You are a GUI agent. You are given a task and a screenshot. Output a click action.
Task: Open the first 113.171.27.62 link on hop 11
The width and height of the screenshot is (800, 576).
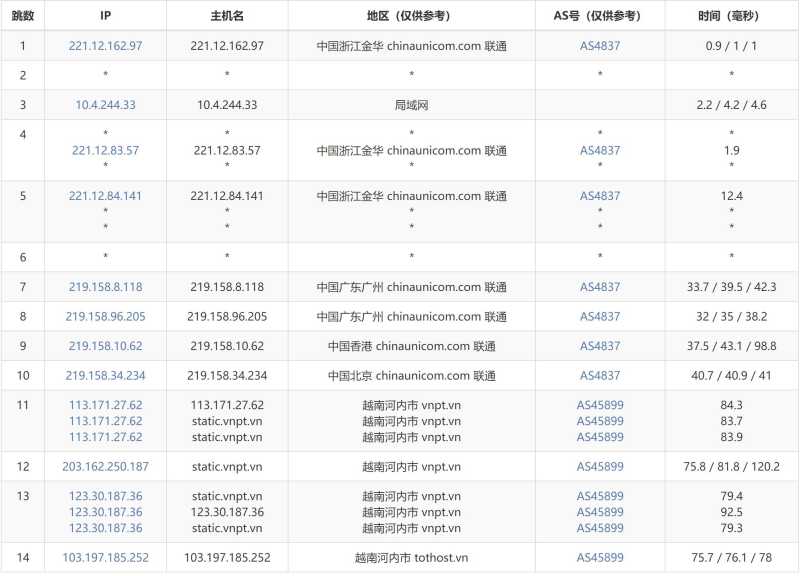(105, 406)
